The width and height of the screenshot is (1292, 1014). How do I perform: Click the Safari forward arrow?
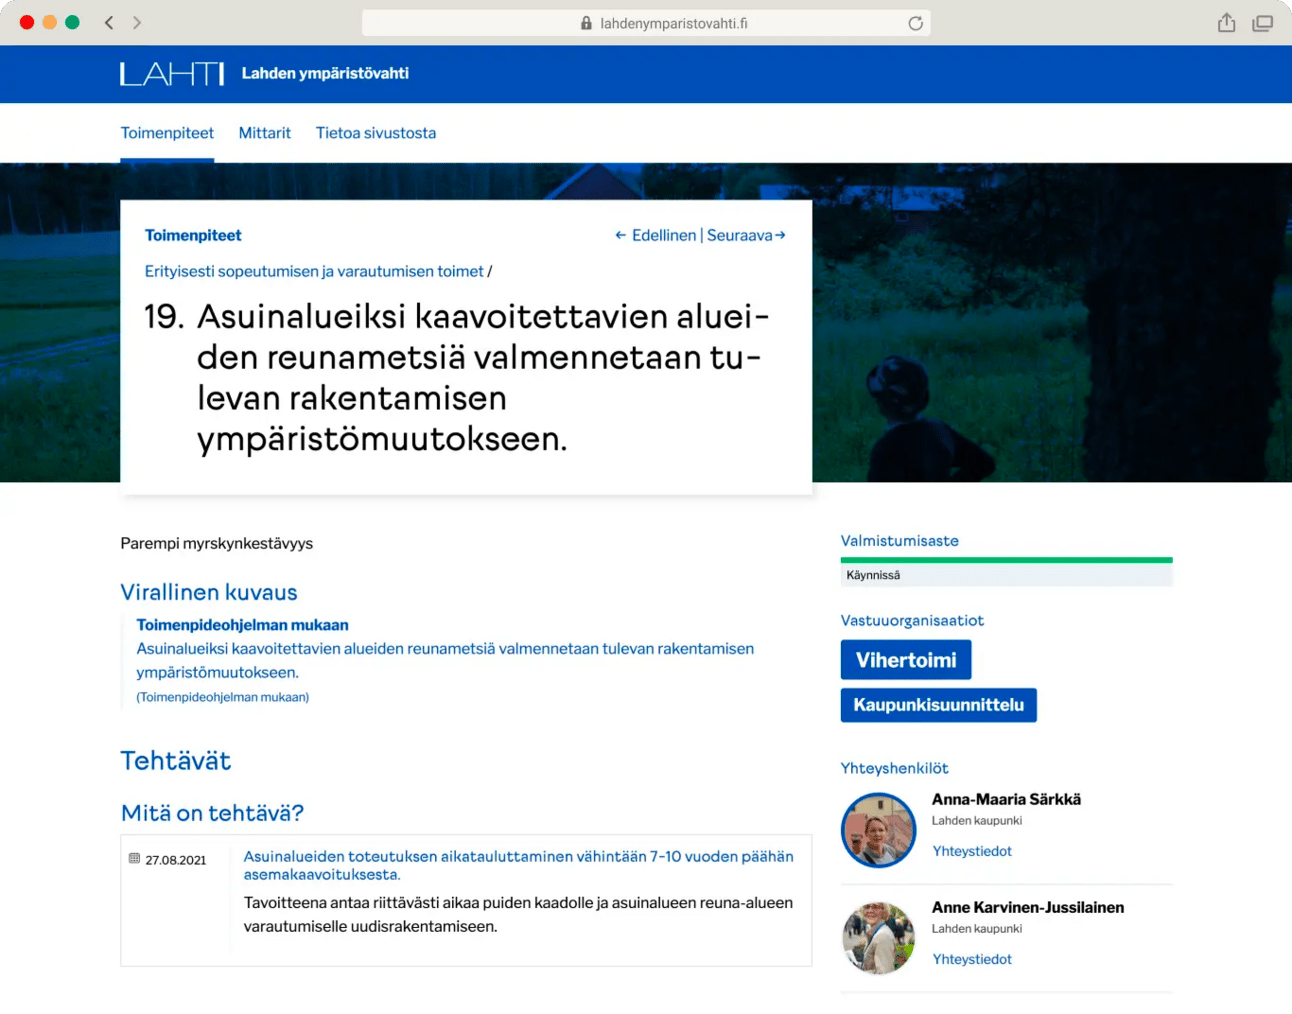coord(137,22)
